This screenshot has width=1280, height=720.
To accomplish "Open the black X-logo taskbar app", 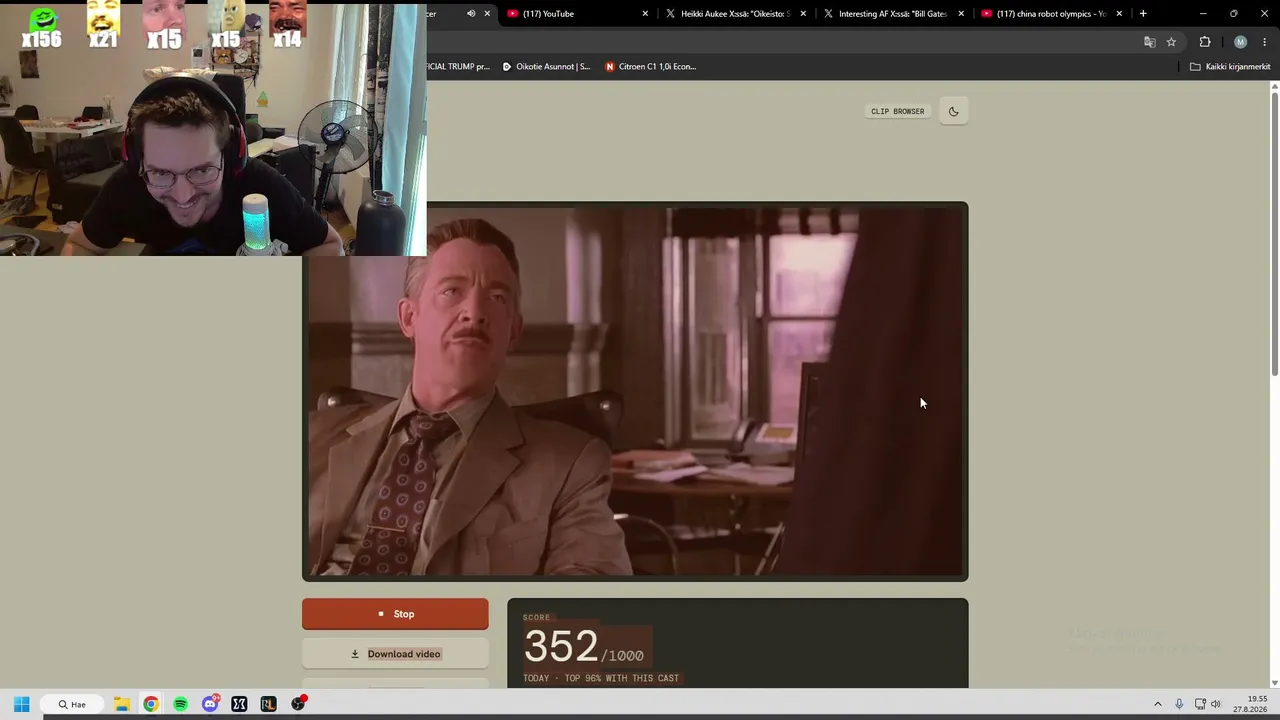I will point(239,704).
